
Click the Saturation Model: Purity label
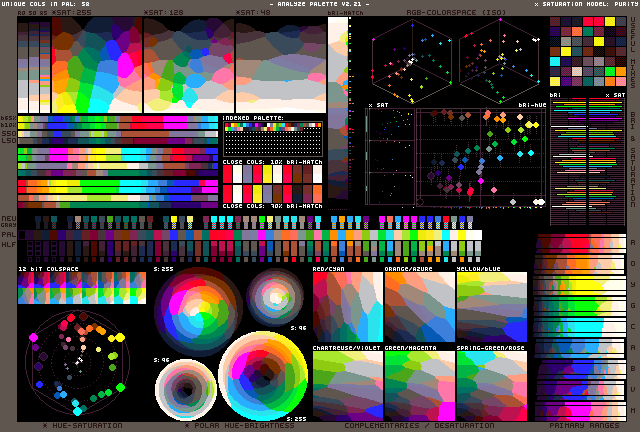coord(585,5)
